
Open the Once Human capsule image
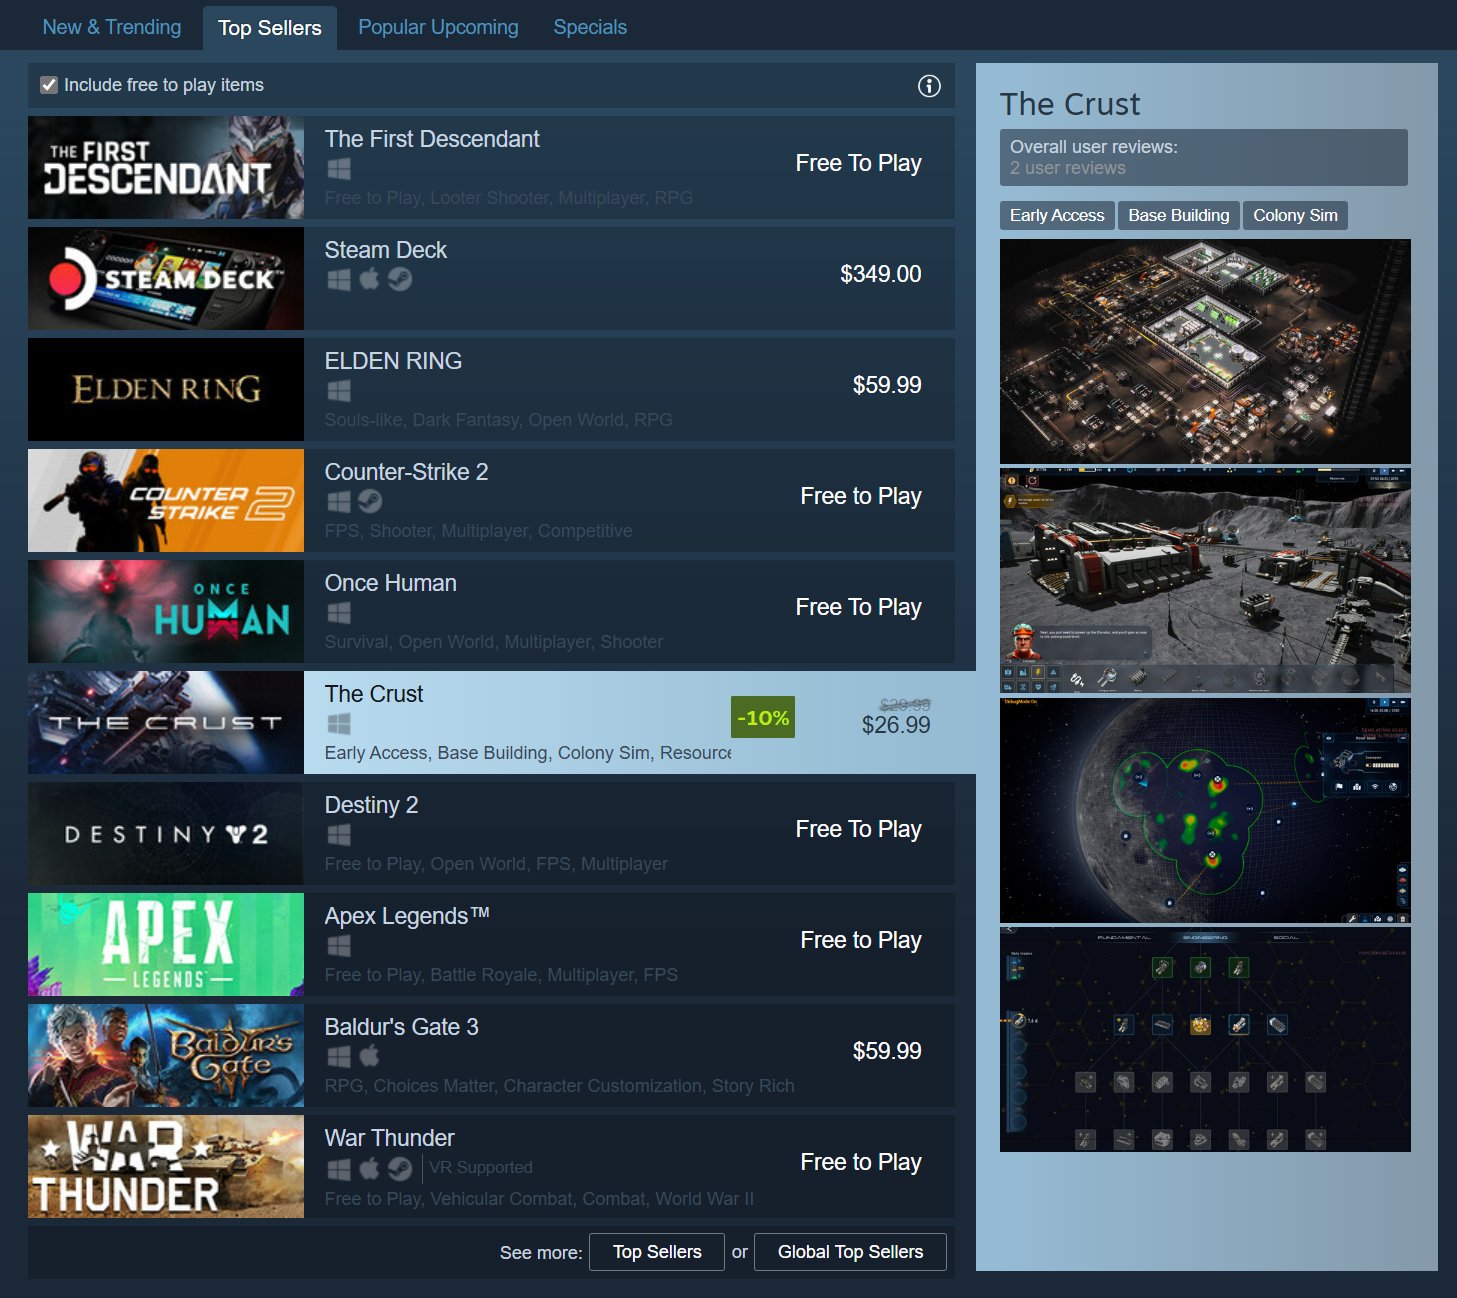166,612
